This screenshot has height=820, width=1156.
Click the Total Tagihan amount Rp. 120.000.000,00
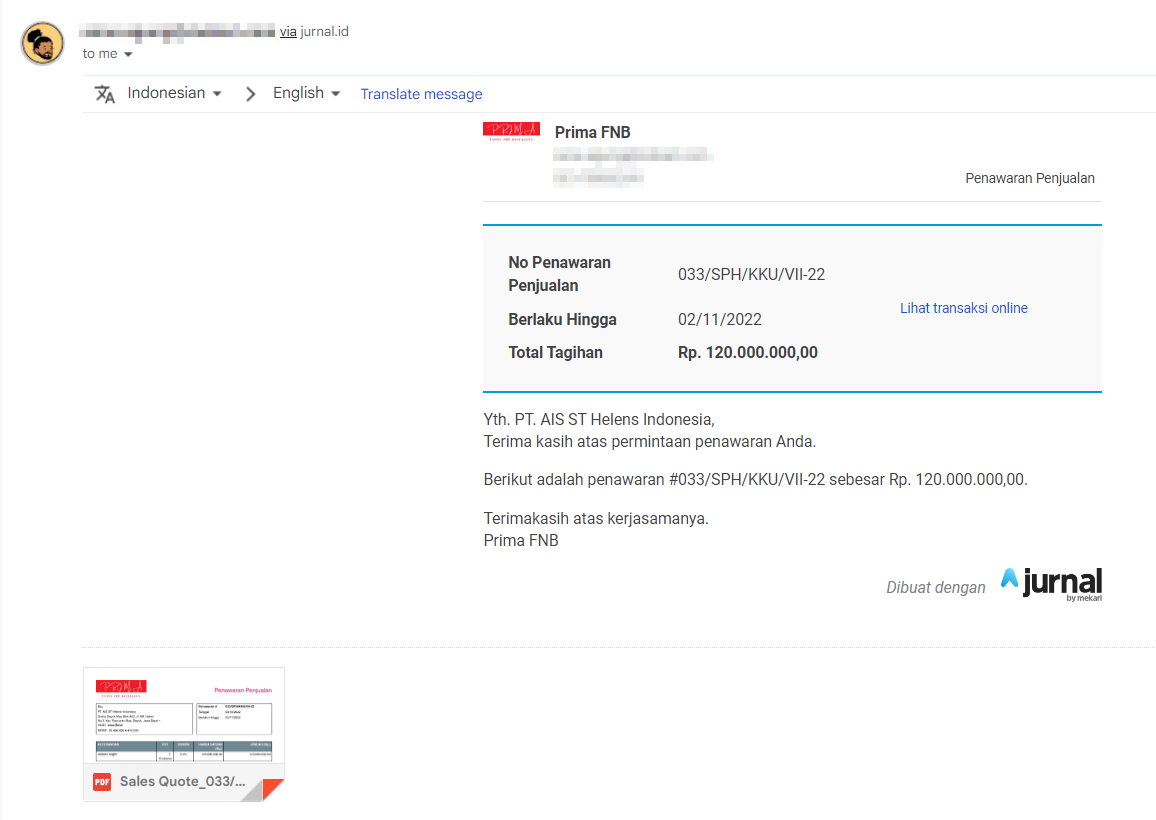748,352
